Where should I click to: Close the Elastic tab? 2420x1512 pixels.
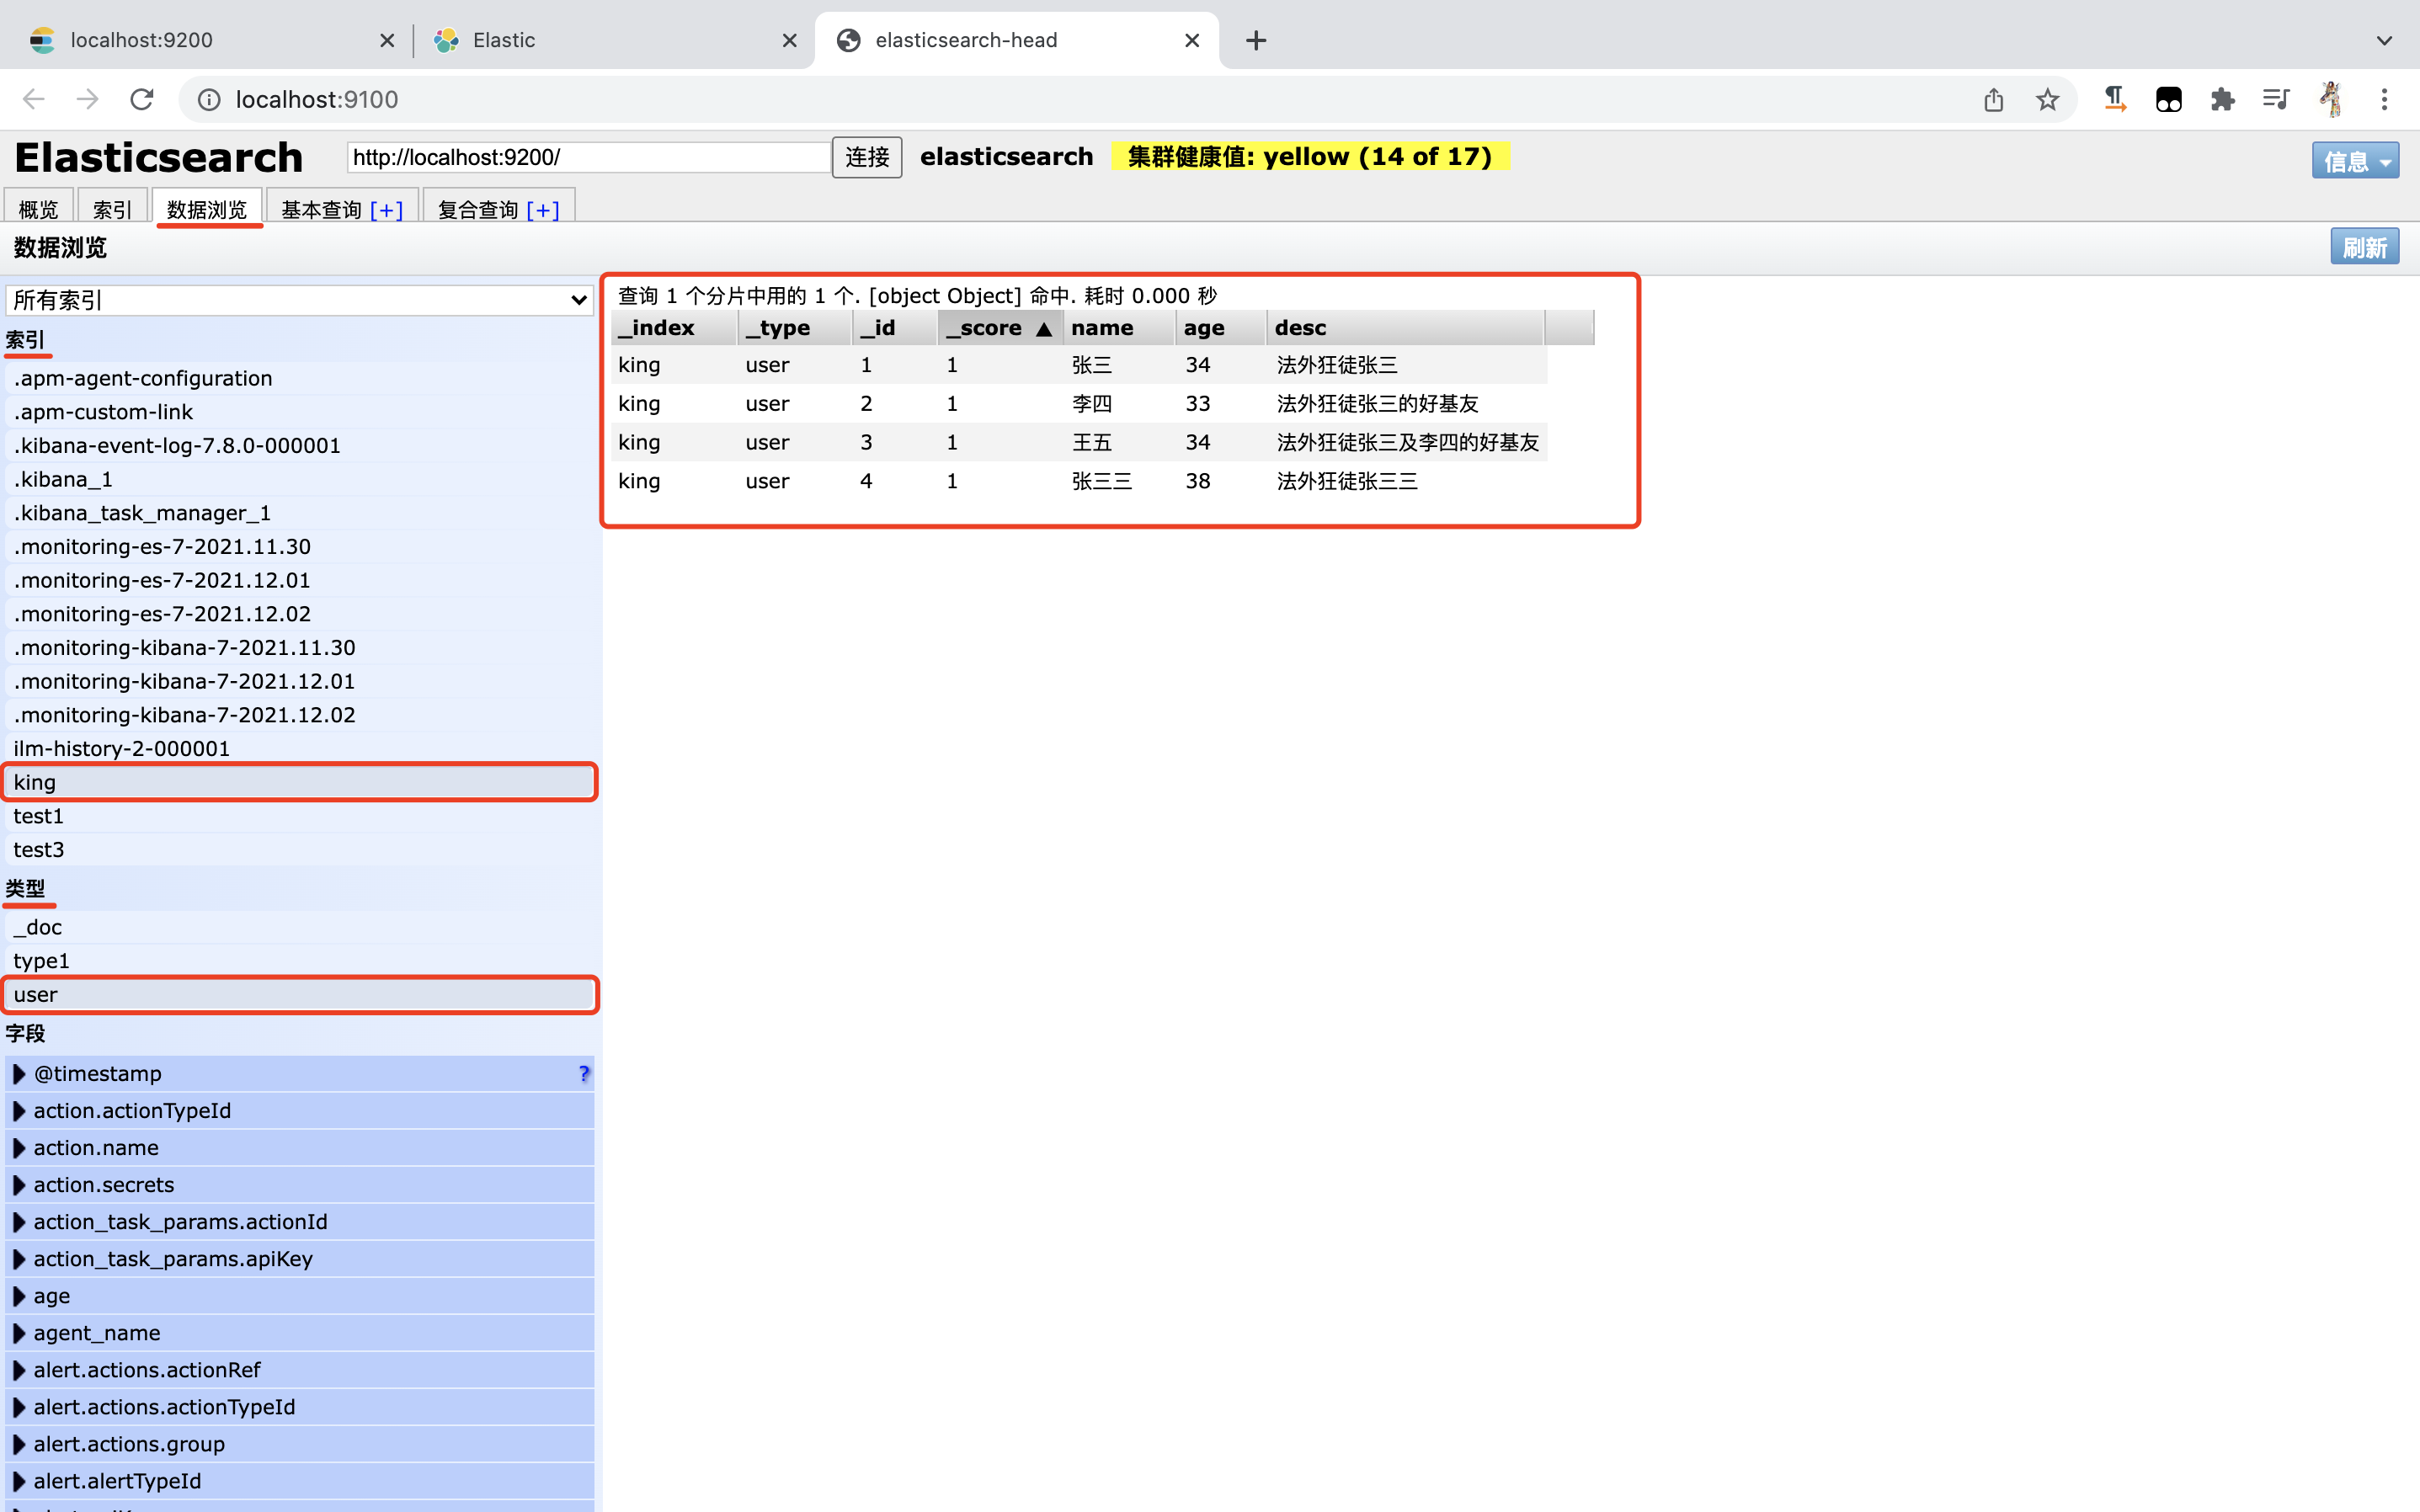click(x=789, y=40)
